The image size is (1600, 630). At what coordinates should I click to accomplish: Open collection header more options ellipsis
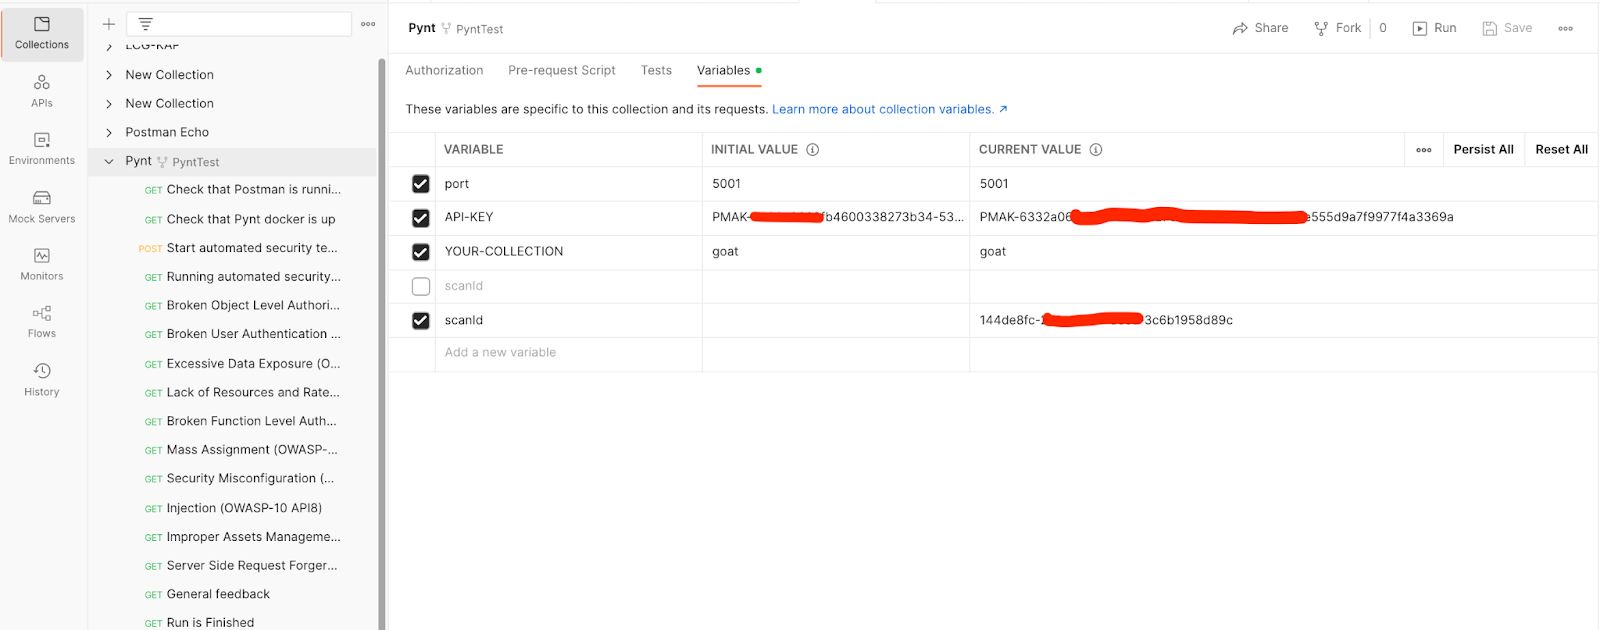click(x=1565, y=28)
